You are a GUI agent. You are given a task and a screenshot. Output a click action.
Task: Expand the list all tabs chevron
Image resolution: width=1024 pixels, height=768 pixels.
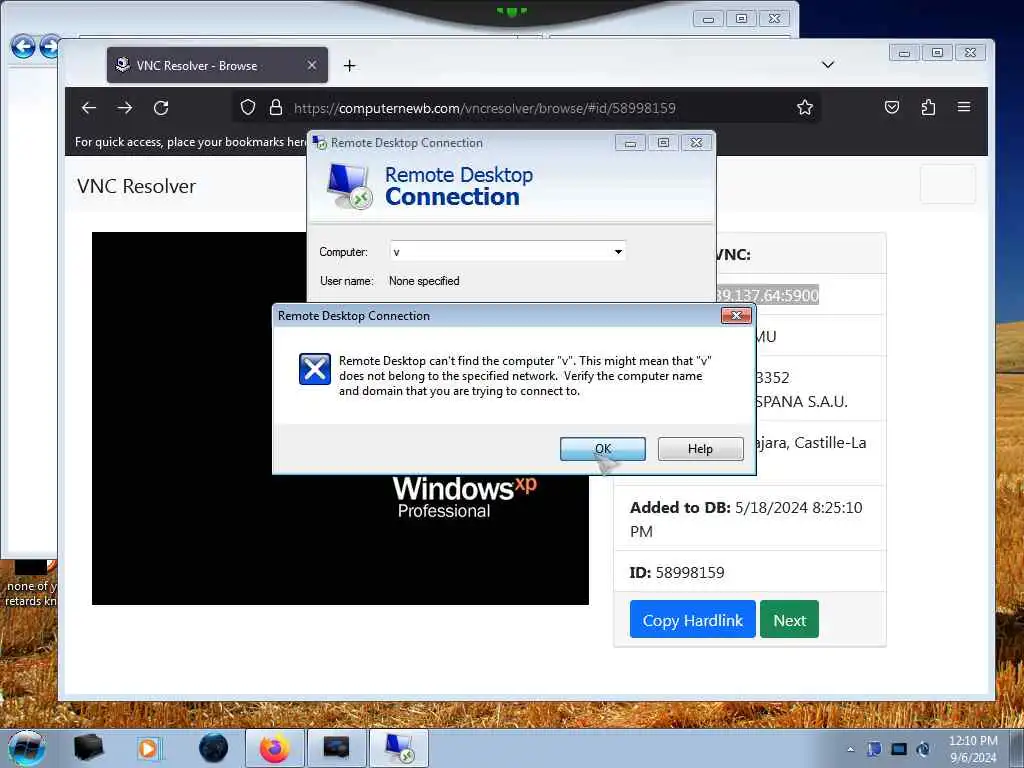coord(827,64)
